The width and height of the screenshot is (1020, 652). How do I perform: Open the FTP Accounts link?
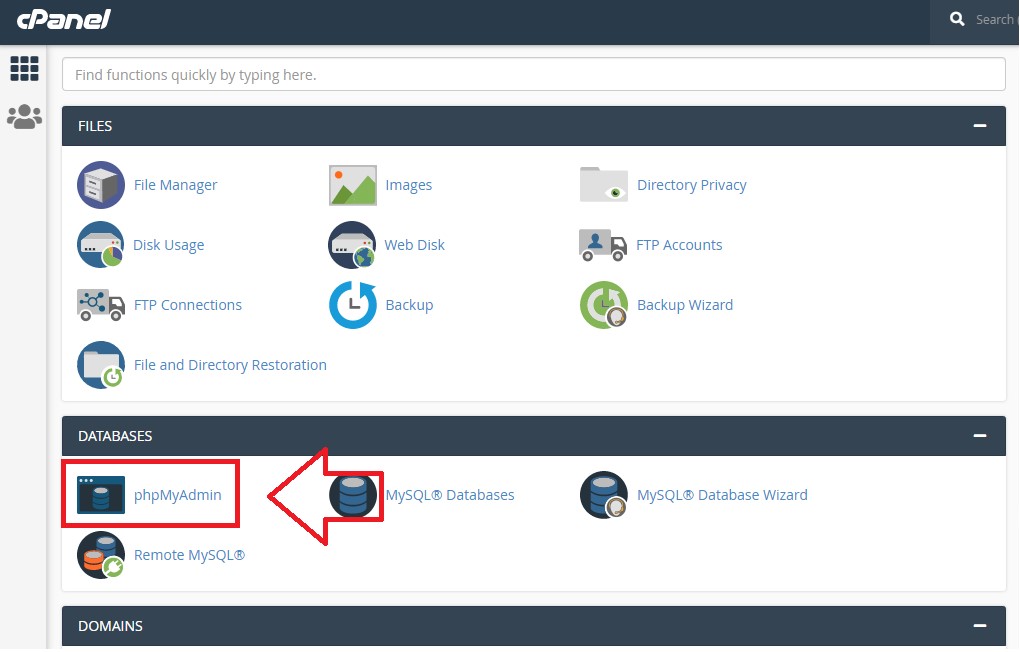[x=679, y=245]
